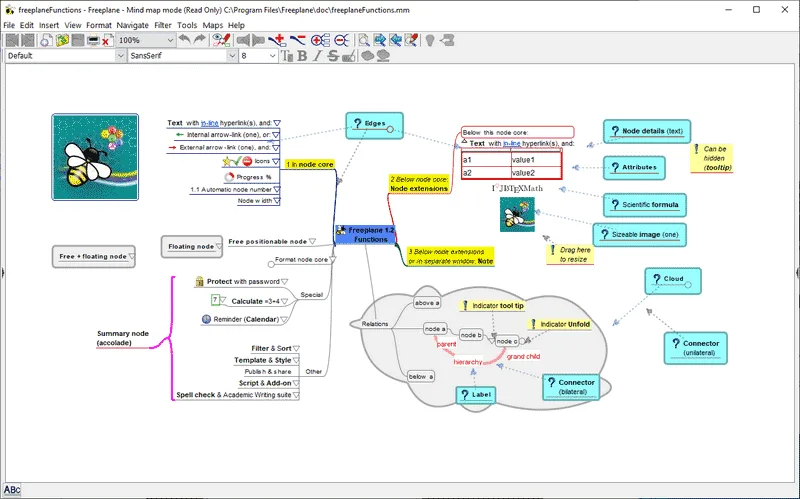Screen dimensions: 800x499
Task: Toggle bold formatting
Action: pyautogui.click(x=303, y=56)
